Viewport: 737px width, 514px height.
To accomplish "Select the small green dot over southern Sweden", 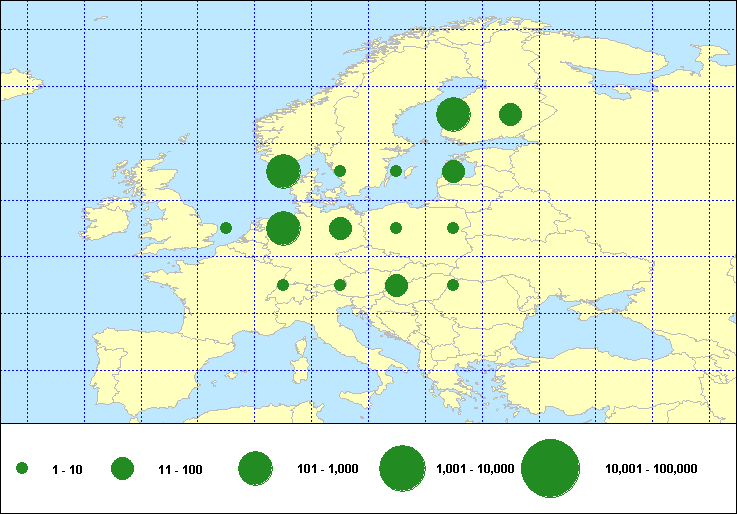I will pyautogui.click(x=340, y=171).
